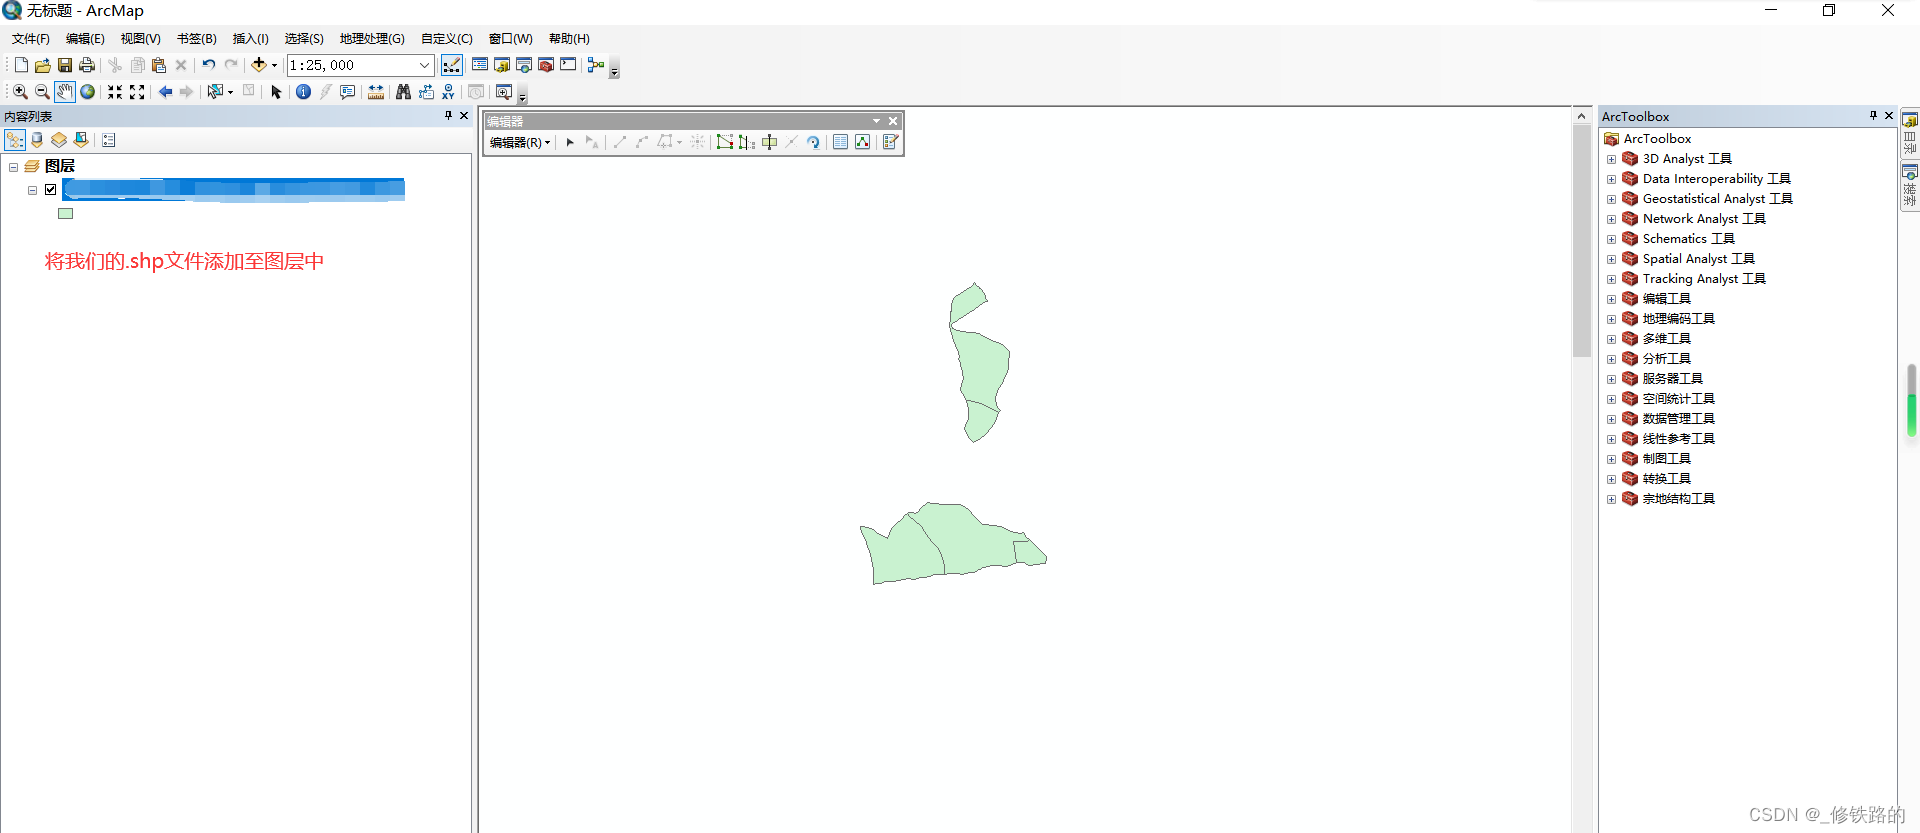This screenshot has width=1920, height=833.
Task: Open the Attributes window icon in Editor toolbar
Action: tap(840, 142)
